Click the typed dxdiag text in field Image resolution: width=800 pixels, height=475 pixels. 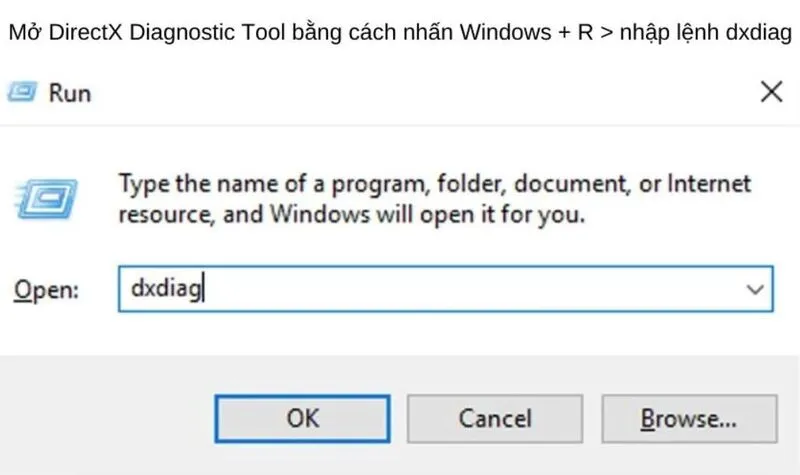(166, 289)
